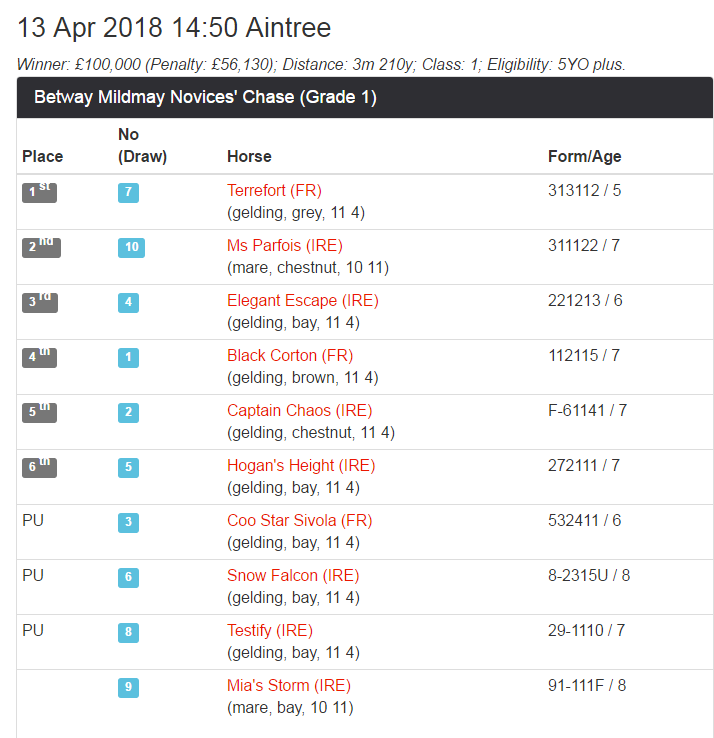Open the Mia's Storm (IRE) link
This screenshot has width=714, height=738.
click(x=289, y=685)
